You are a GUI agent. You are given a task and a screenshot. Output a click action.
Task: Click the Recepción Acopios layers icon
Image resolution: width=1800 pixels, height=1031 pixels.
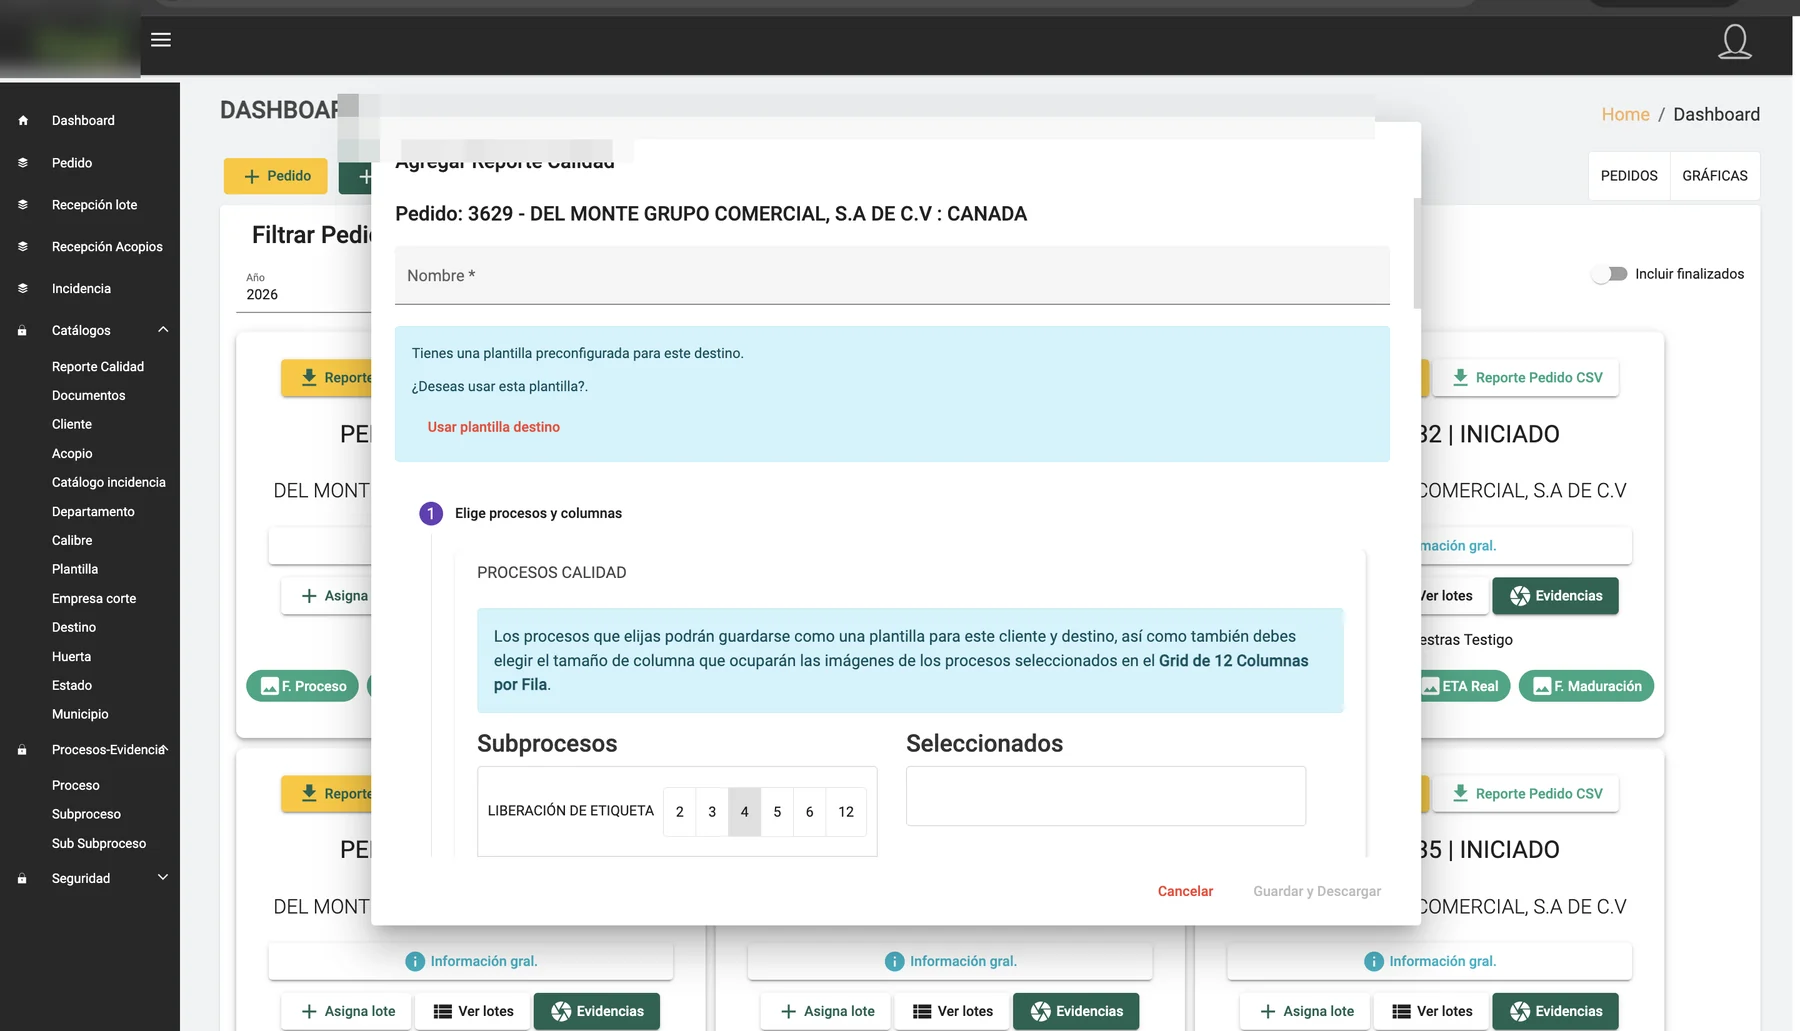[23, 246]
